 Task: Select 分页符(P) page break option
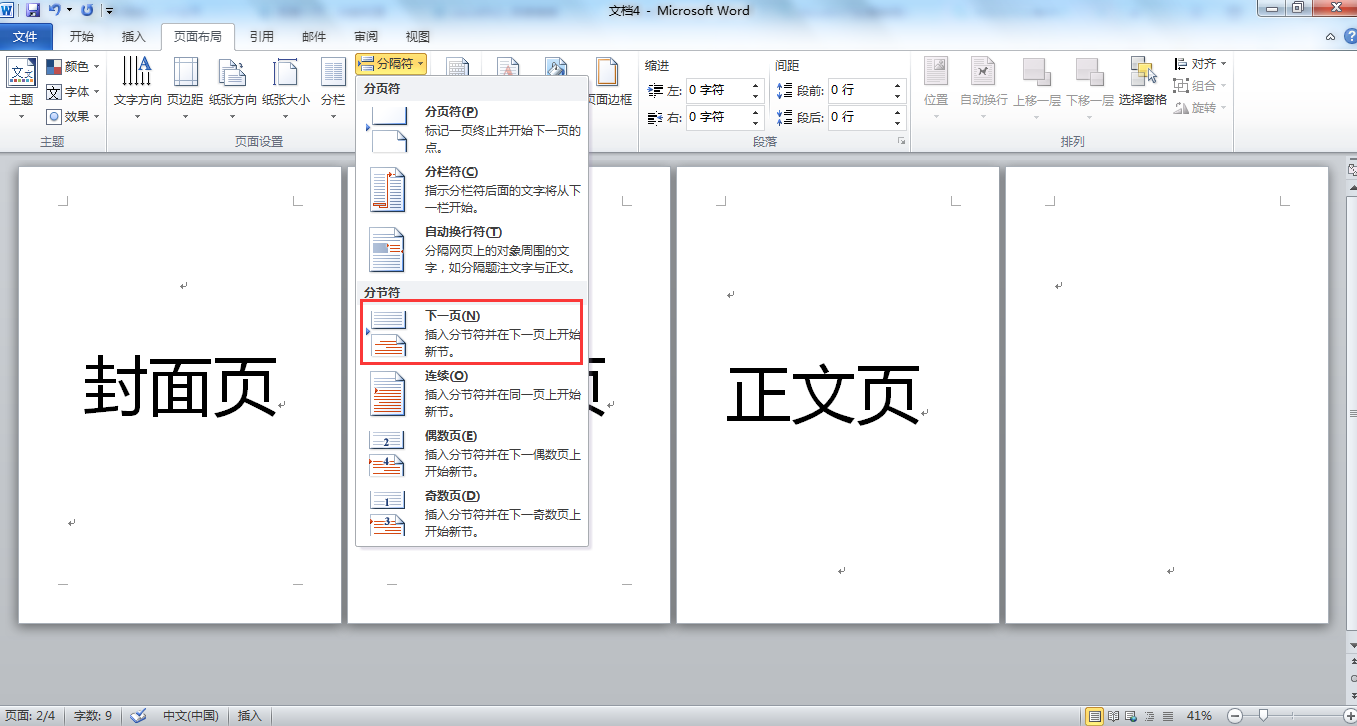click(472, 130)
